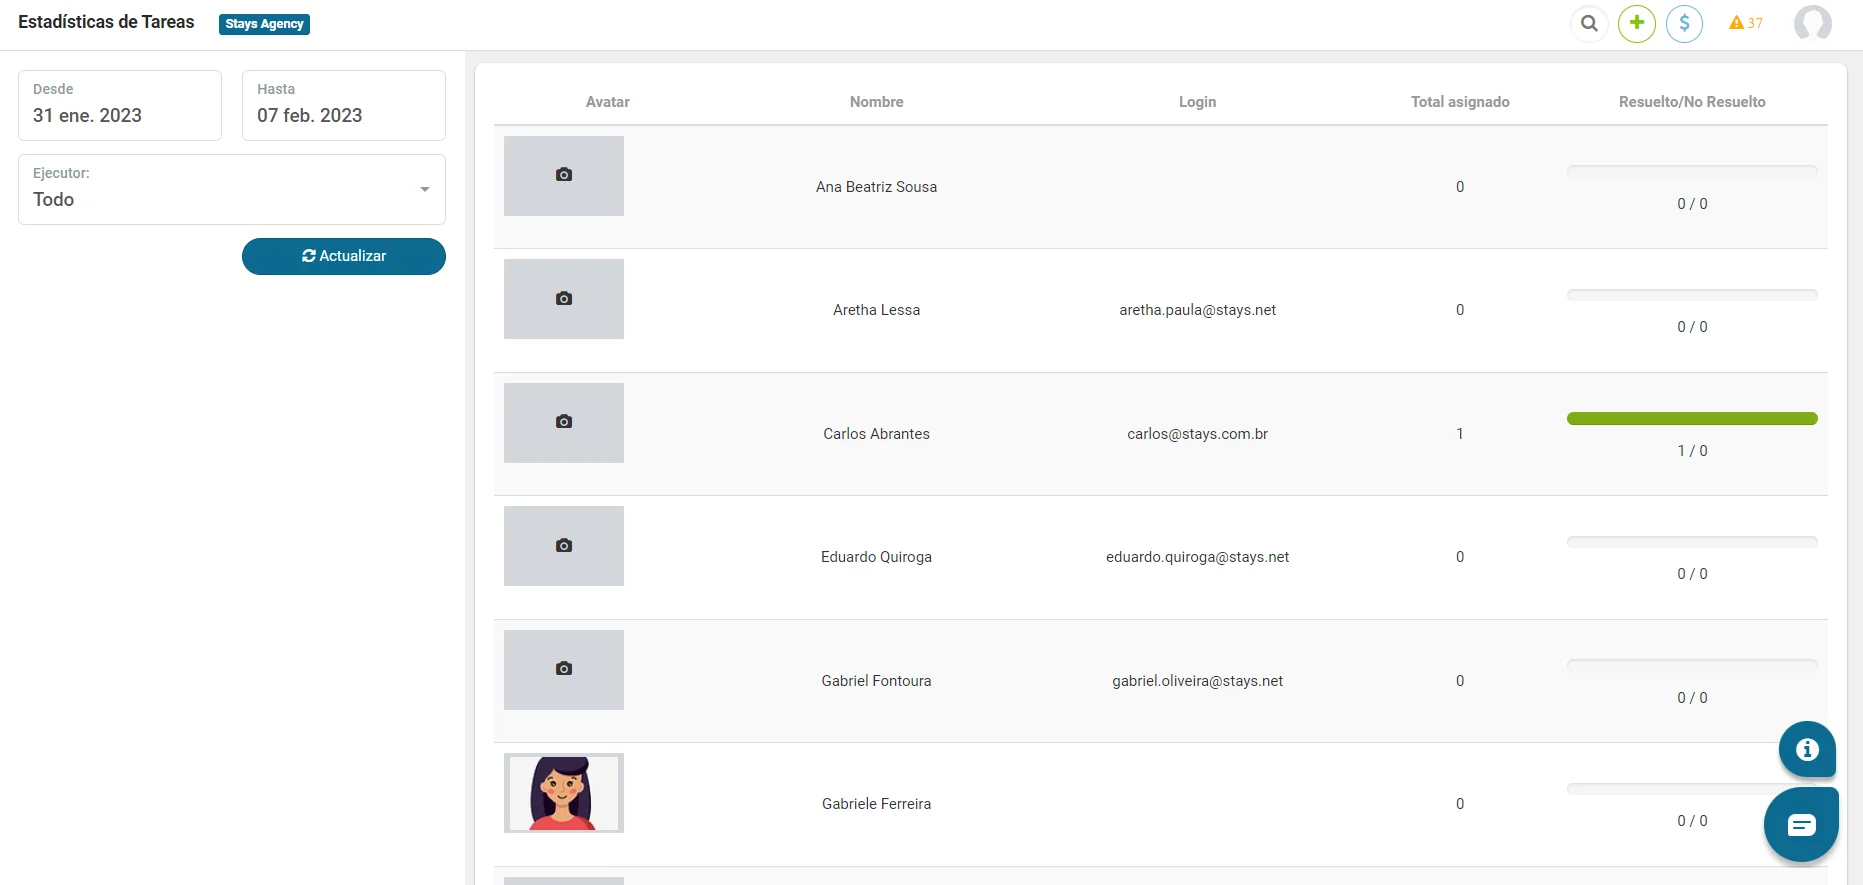Select the name Aretha Lessa
This screenshot has width=1863, height=885.
click(877, 310)
